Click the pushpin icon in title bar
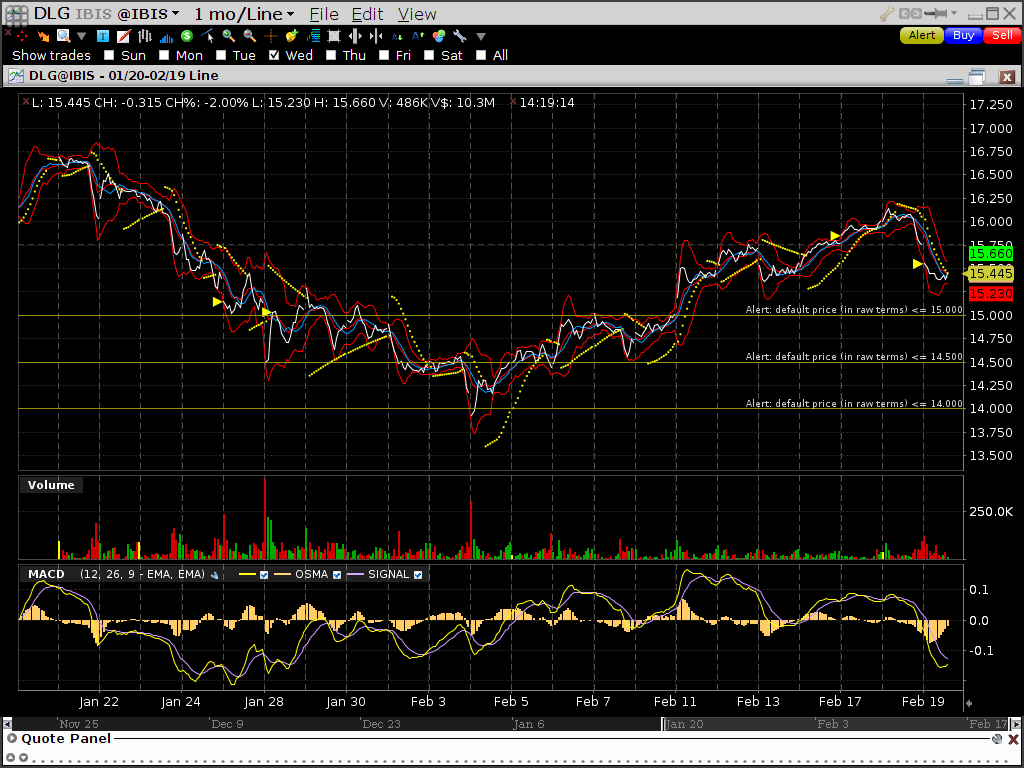 938,13
